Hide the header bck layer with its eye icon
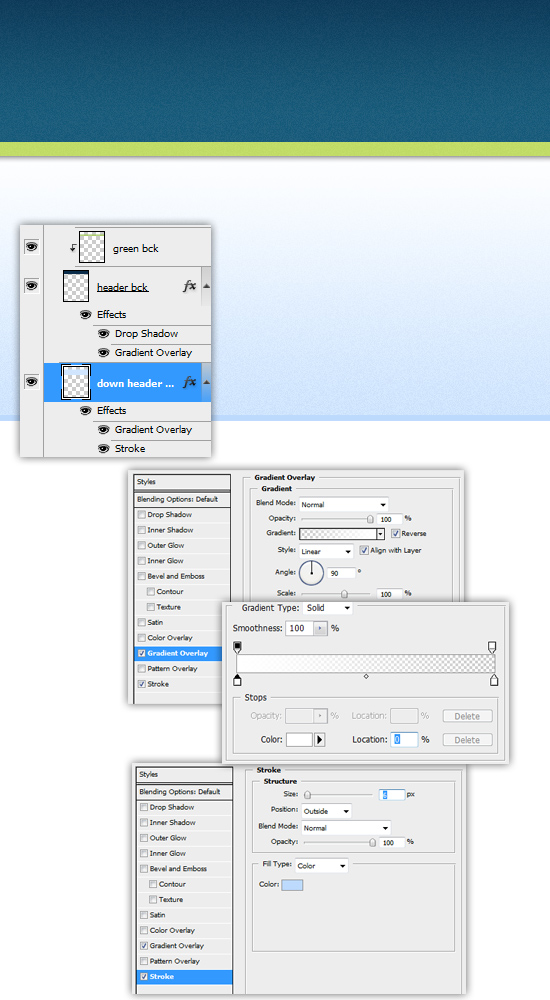Viewport: 550px width, 1000px height. tap(32, 286)
